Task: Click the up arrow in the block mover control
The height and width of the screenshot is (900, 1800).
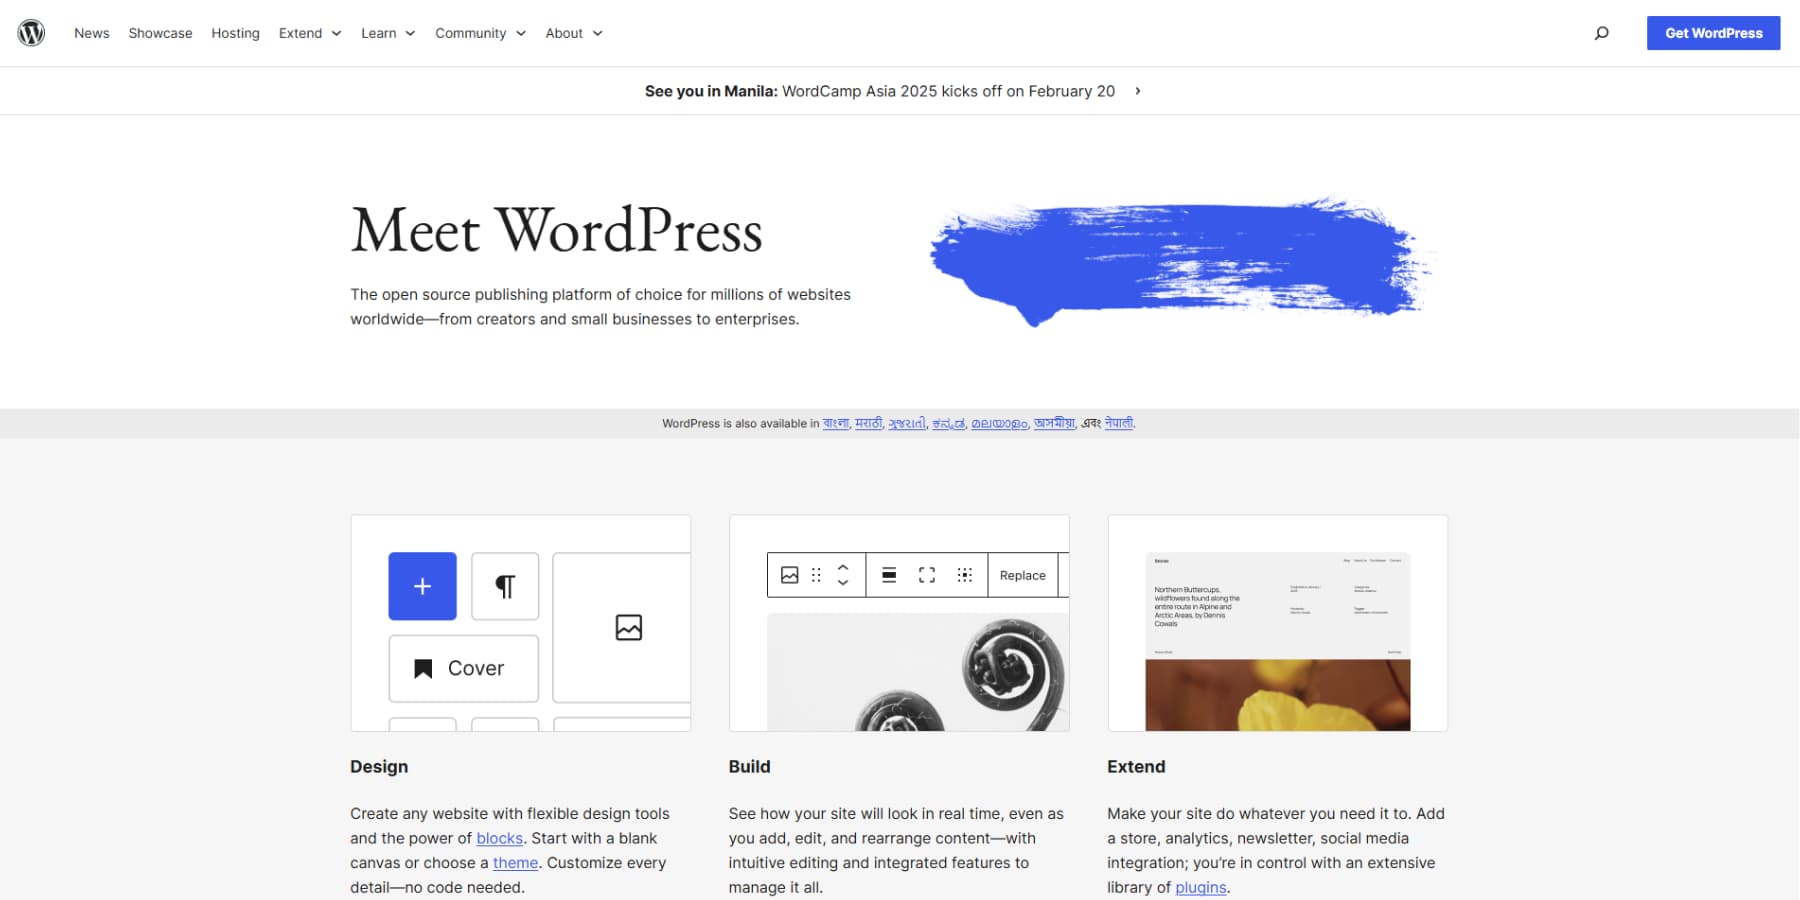Action: (x=843, y=568)
